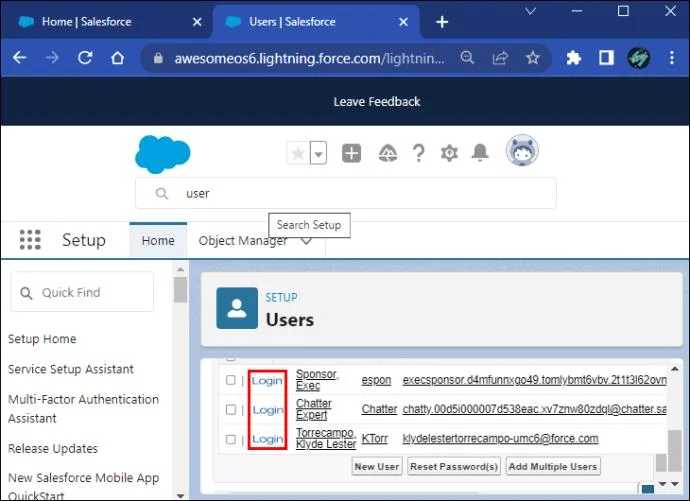Click the Chatter alias link
Viewport: 690px width, 501px height.
379,409
